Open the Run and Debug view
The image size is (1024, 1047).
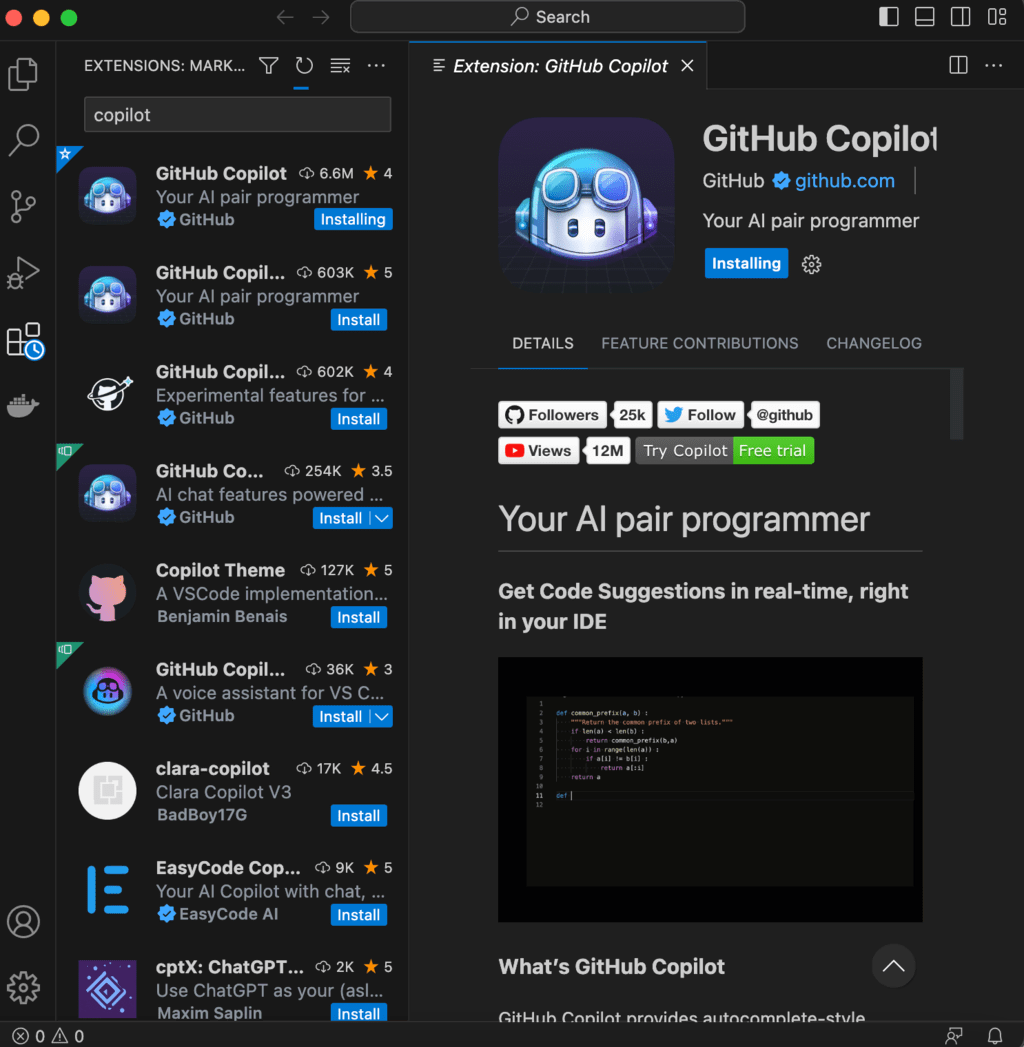(x=24, y=272)
